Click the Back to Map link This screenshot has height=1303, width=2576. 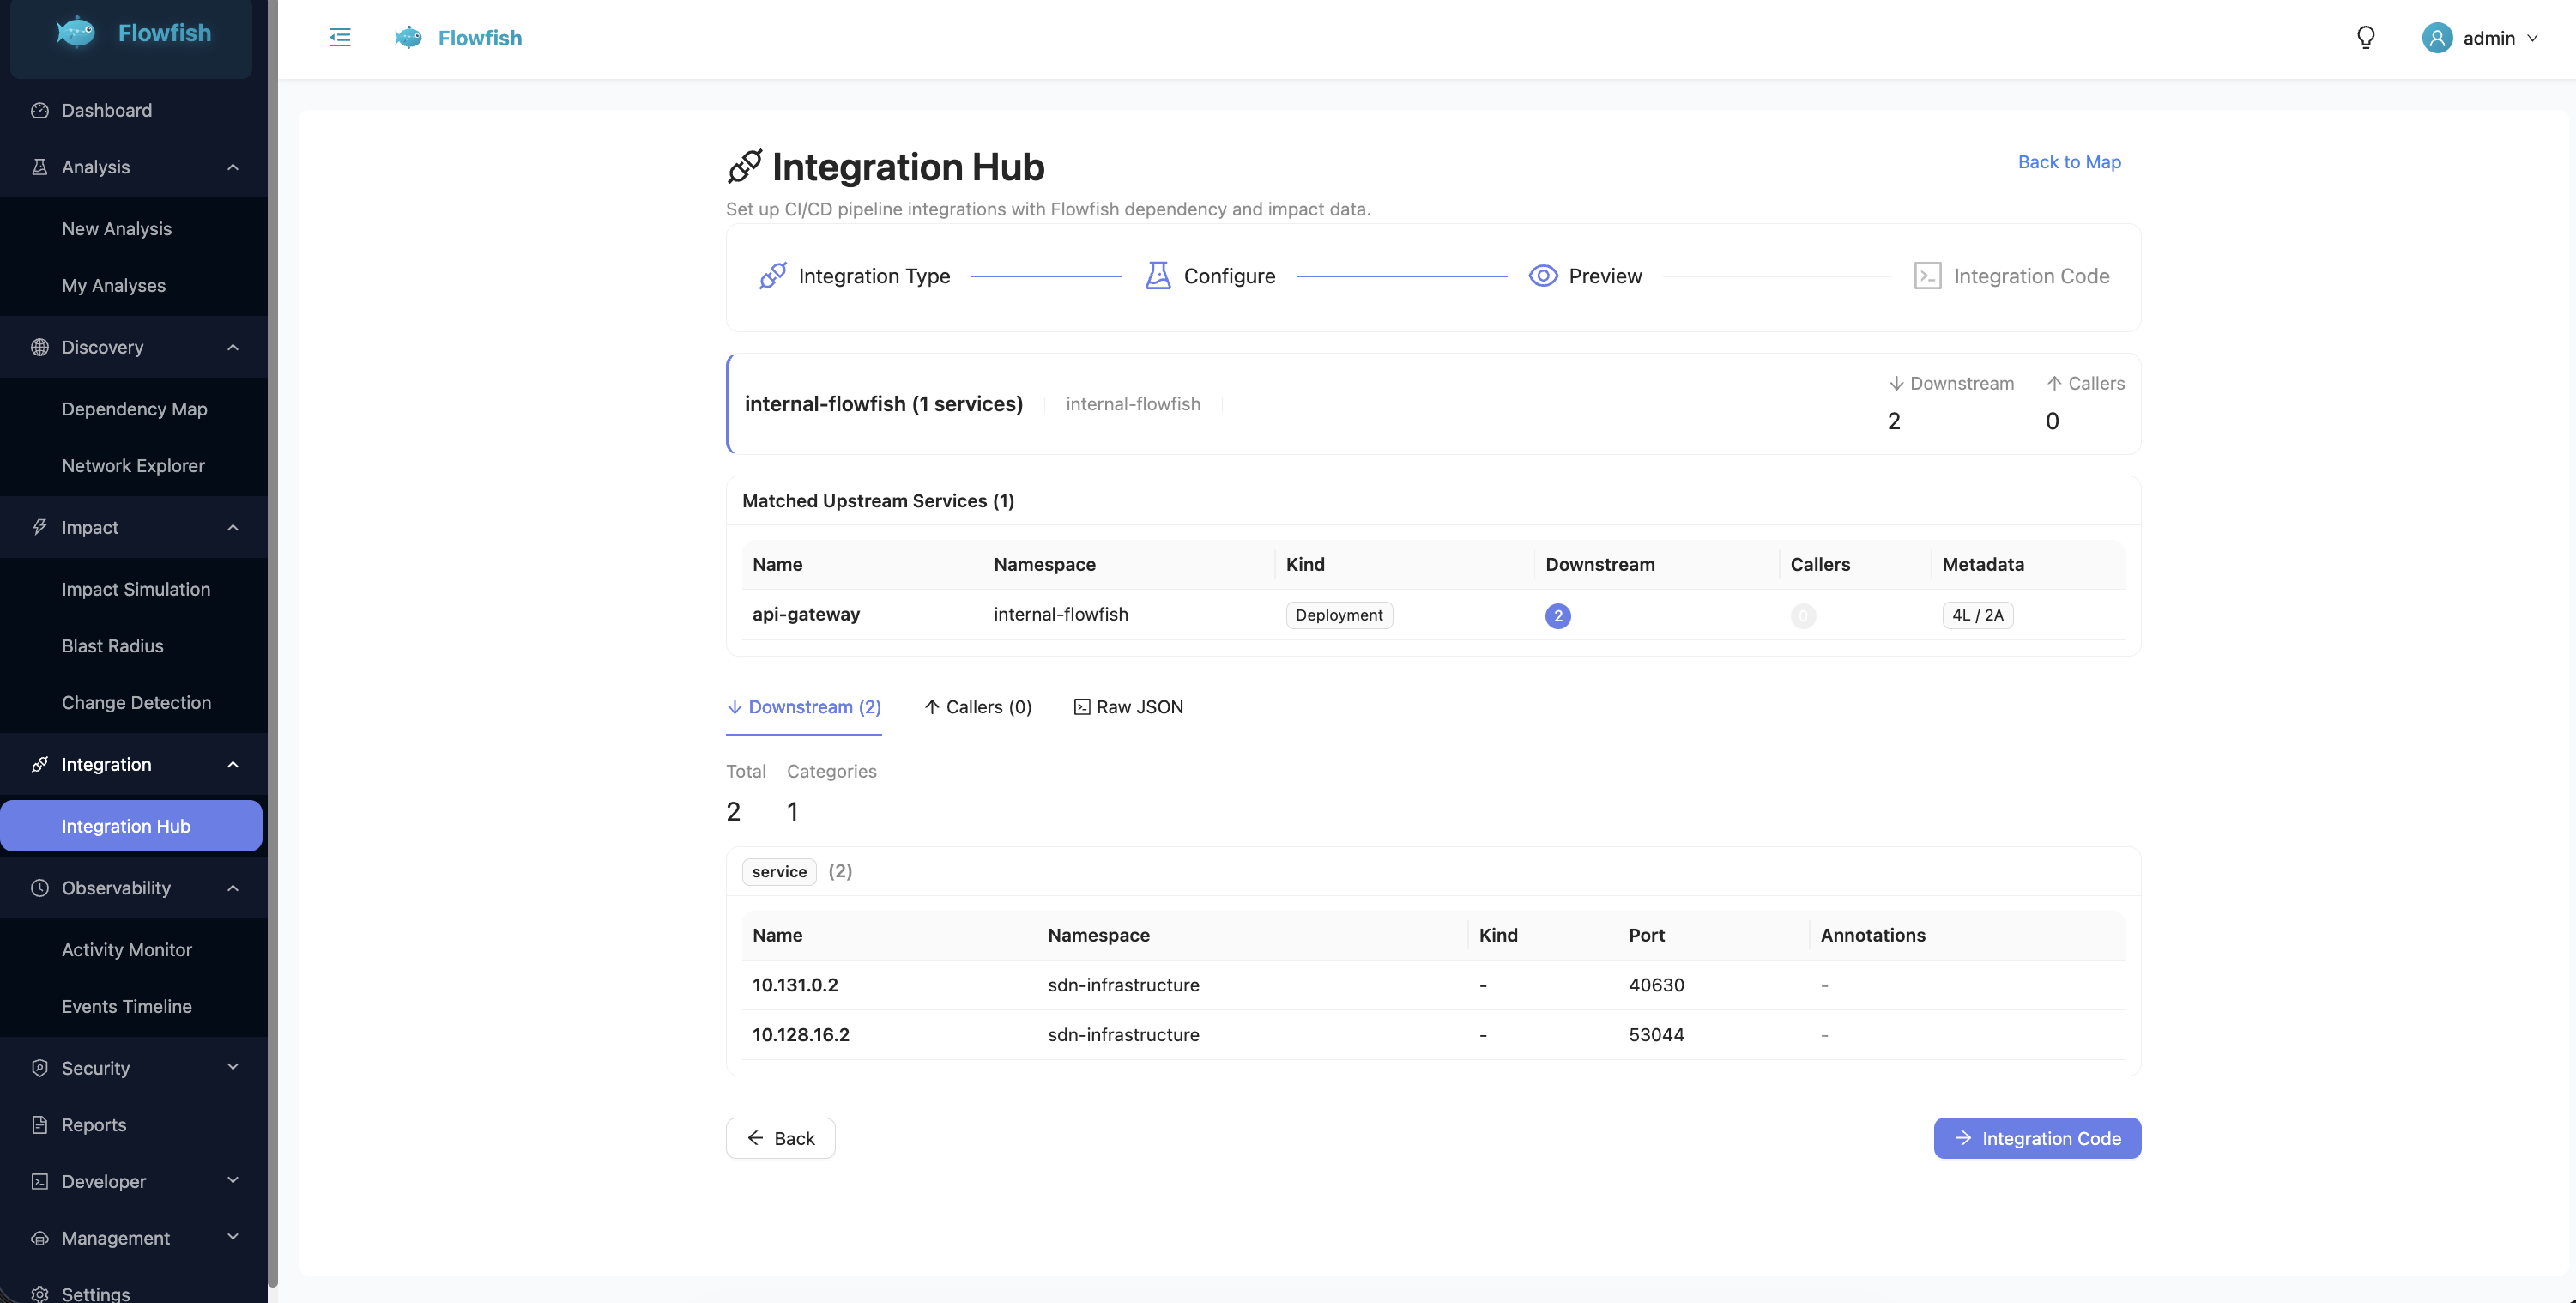click(x=2069, y=162)
